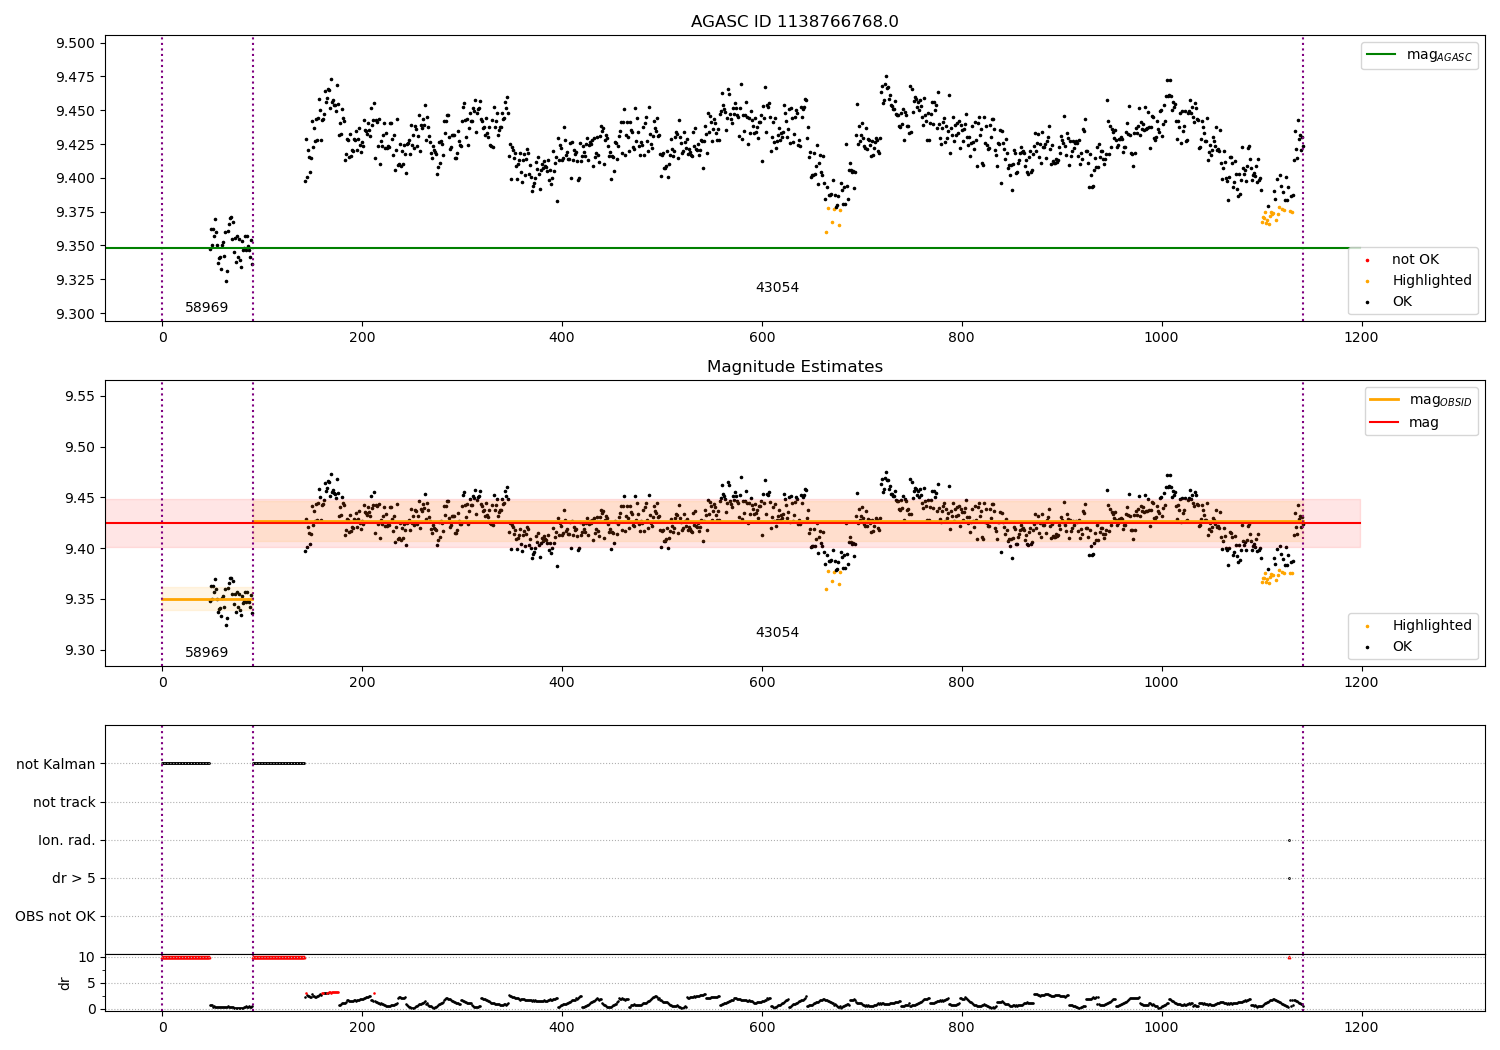
Task: Click the '600' x-tick label under the middle plot
Action: point(762,683)
